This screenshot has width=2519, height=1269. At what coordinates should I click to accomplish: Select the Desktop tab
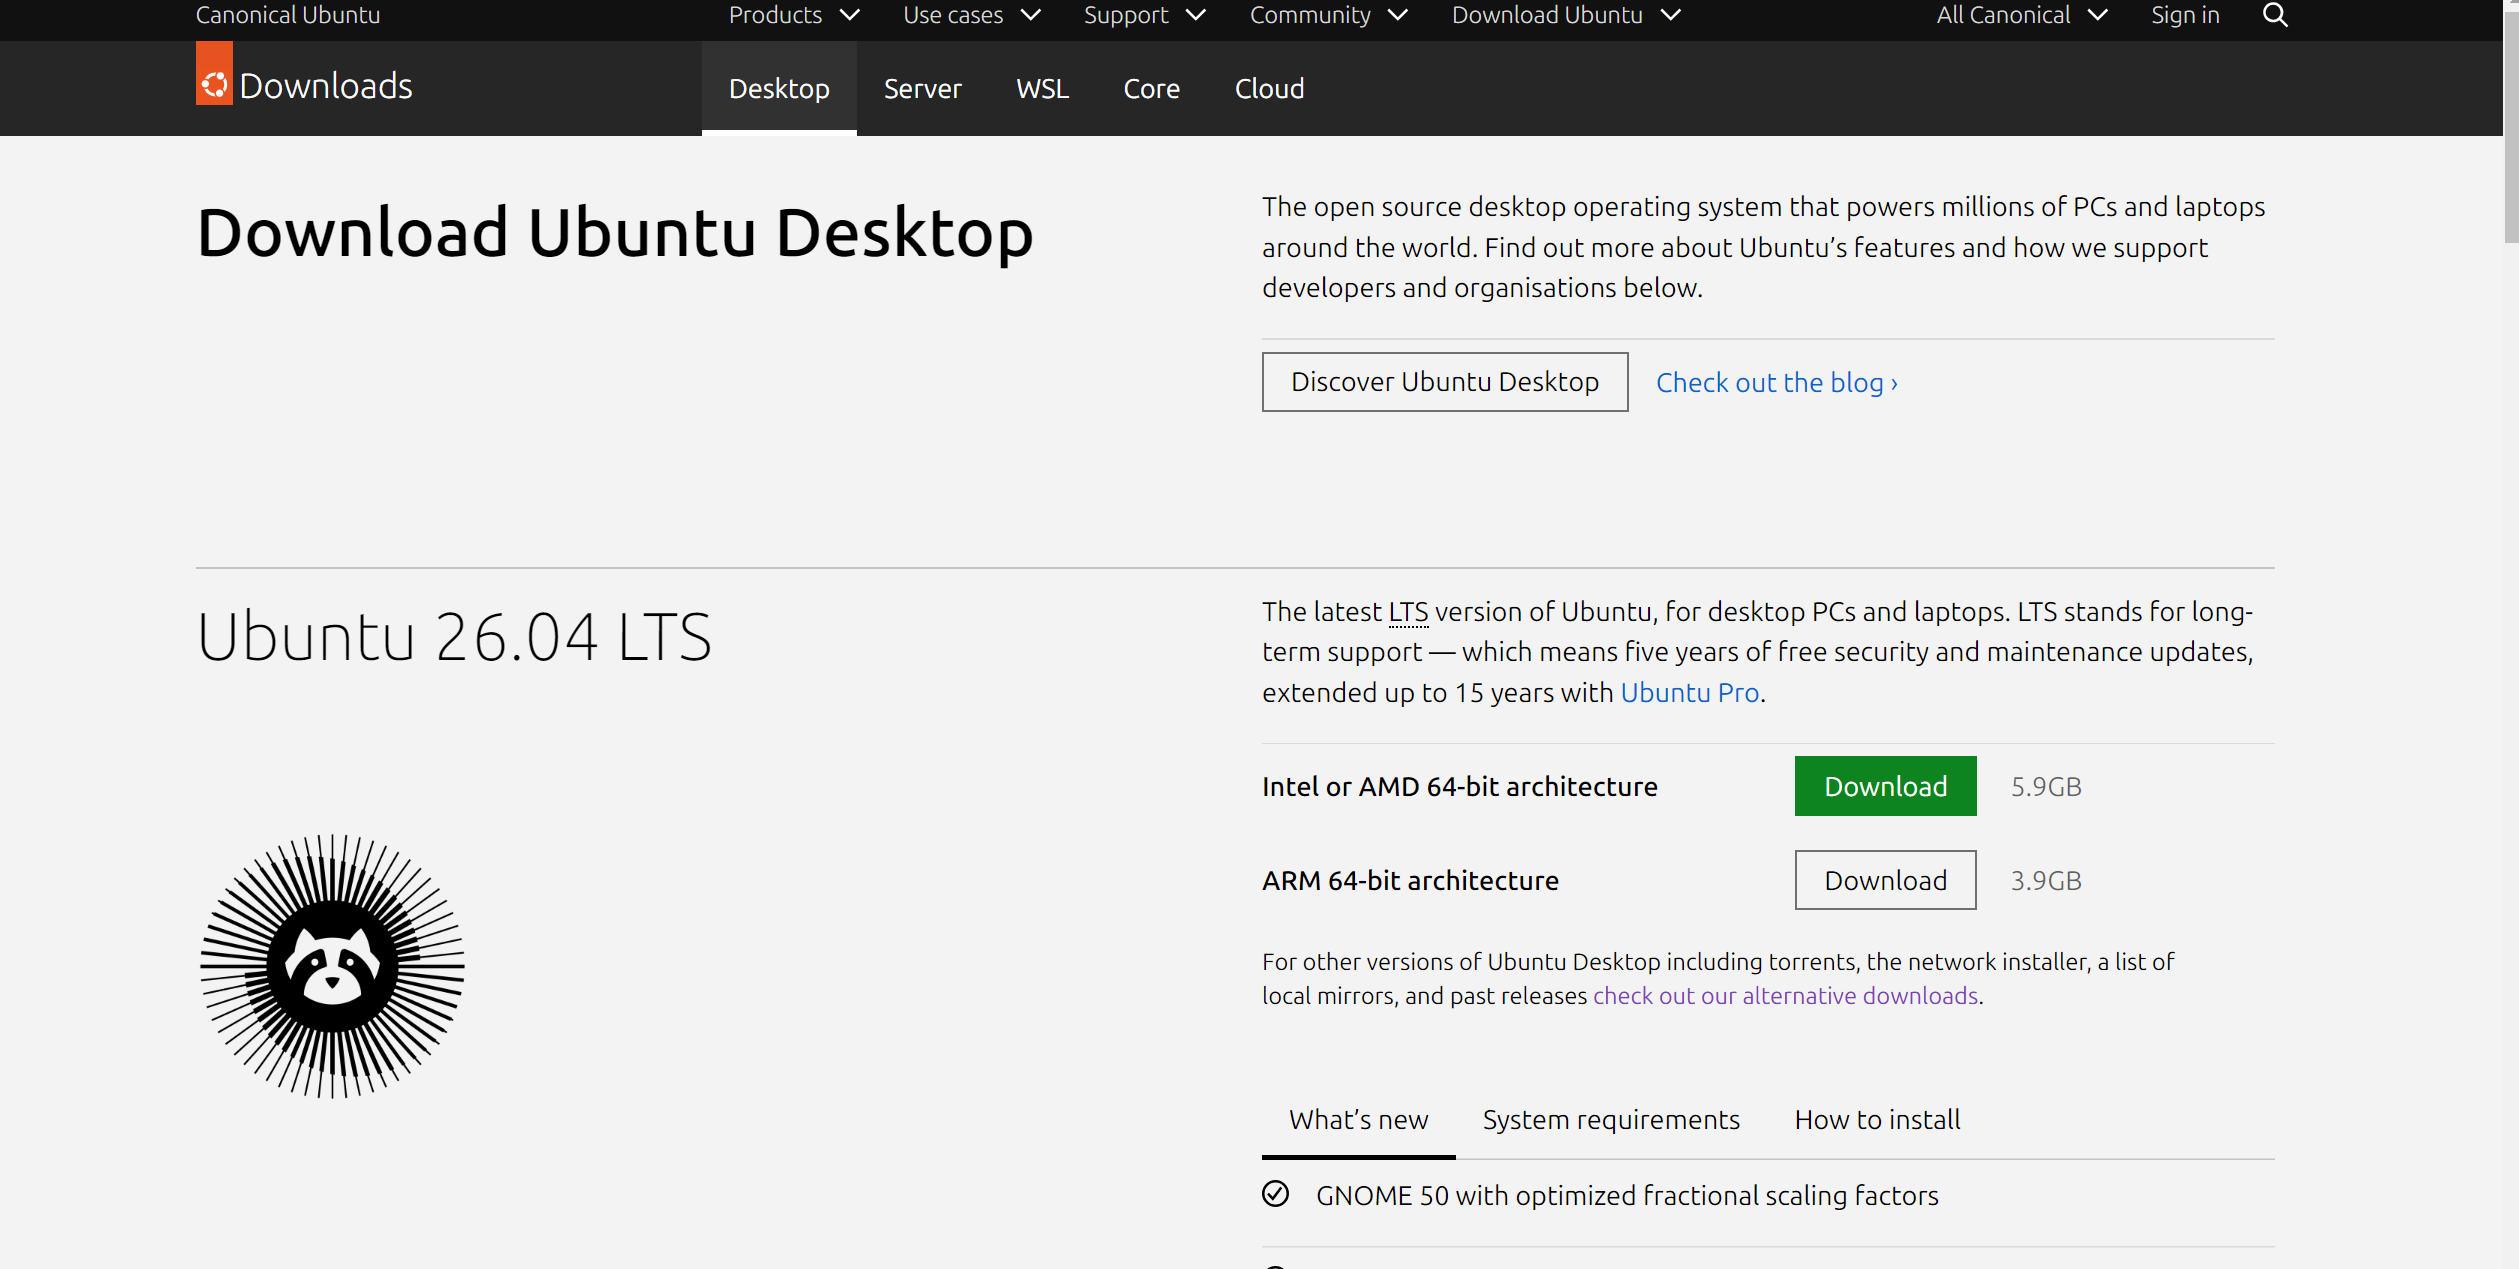779,88
